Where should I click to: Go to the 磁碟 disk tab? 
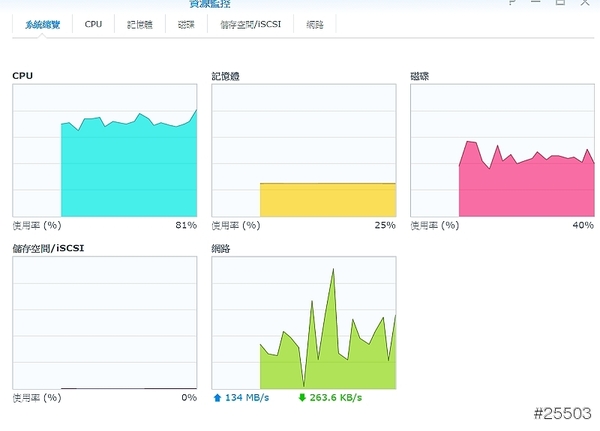186,24
